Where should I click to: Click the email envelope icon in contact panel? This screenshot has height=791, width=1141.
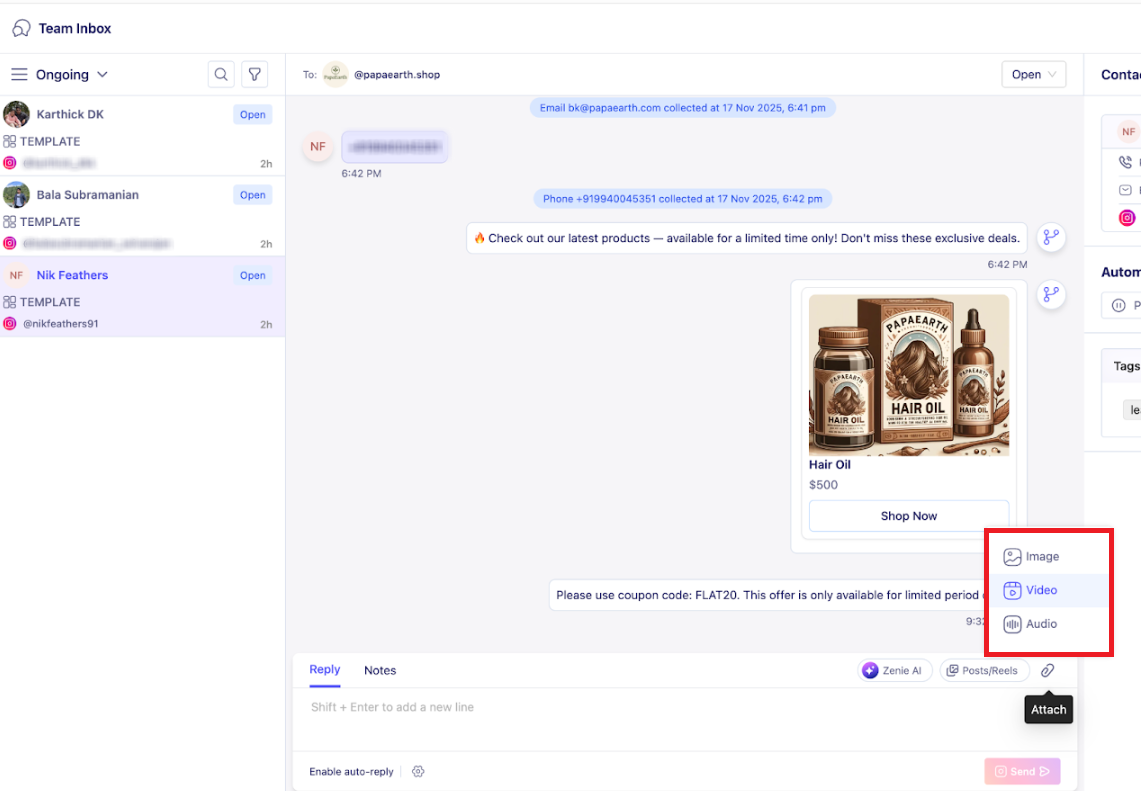pyautogui.click(x=1125, y=190)
